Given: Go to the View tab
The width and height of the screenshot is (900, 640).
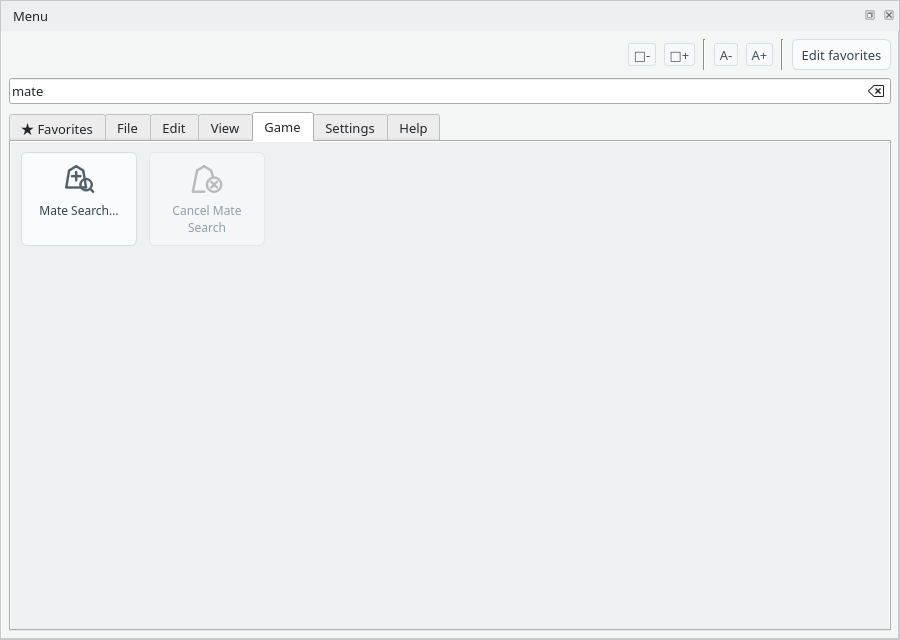Looking at the screenshot, I should pos(225,128).
